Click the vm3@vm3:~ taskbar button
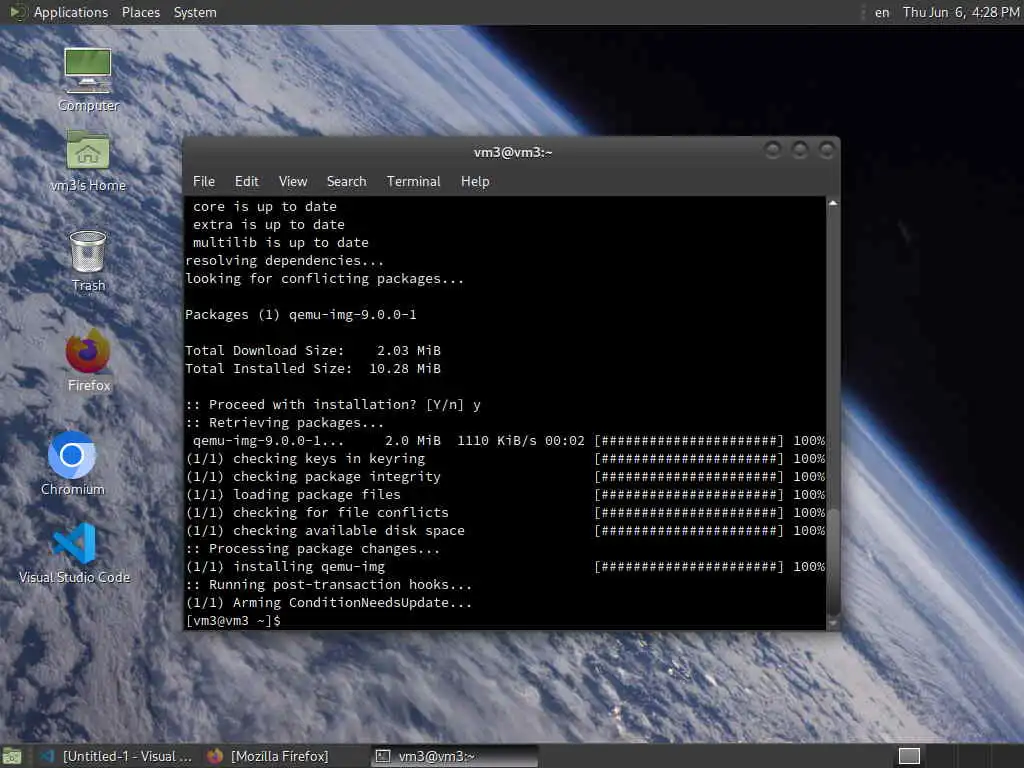This screenshot has height=768, width=1024. (455, 756)
